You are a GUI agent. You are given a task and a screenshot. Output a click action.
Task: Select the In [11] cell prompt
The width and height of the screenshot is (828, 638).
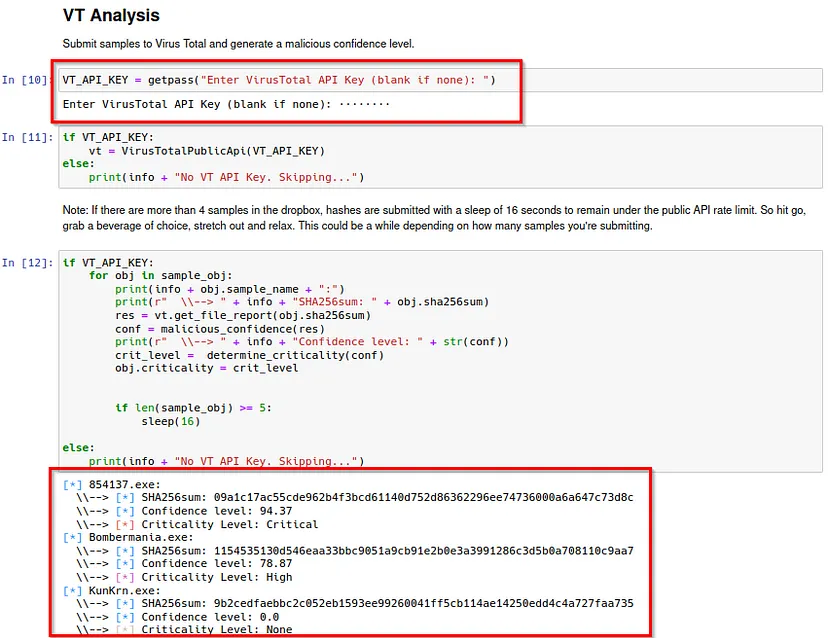pyautogui.click(x=25, y=137)
